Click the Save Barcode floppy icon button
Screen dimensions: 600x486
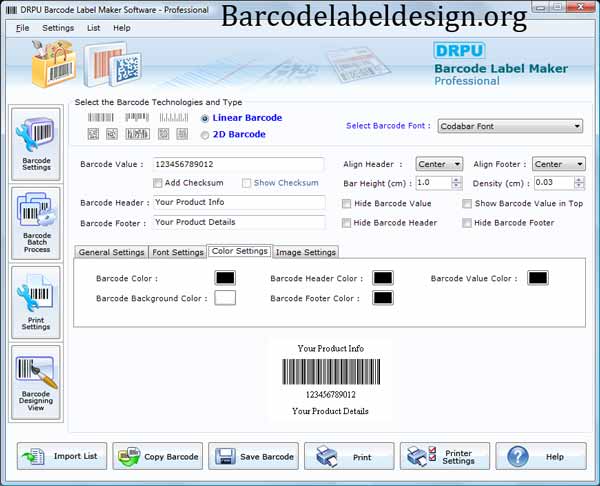click(253, 456)
